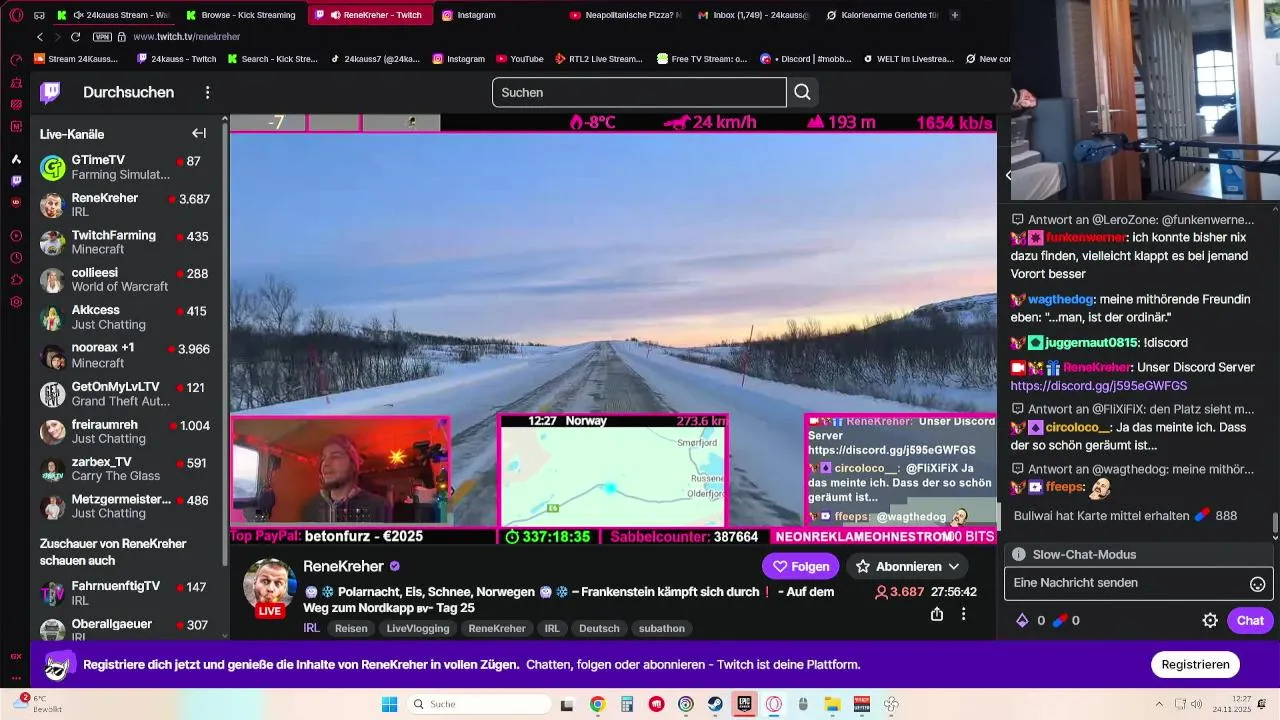The image size is (1280, 720).
Task: Open RTL2 Live Stream bookmark
Action: pos(598,59)
